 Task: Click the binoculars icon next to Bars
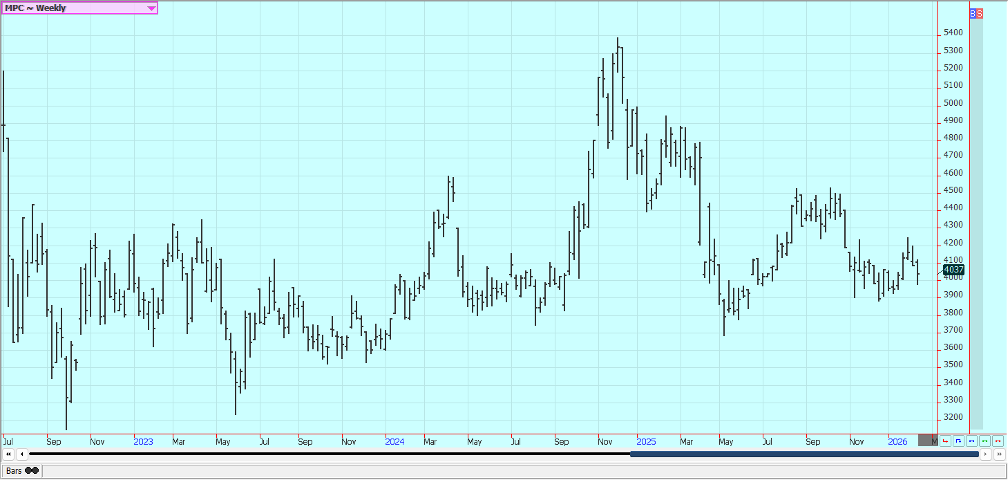pos(33,470)
